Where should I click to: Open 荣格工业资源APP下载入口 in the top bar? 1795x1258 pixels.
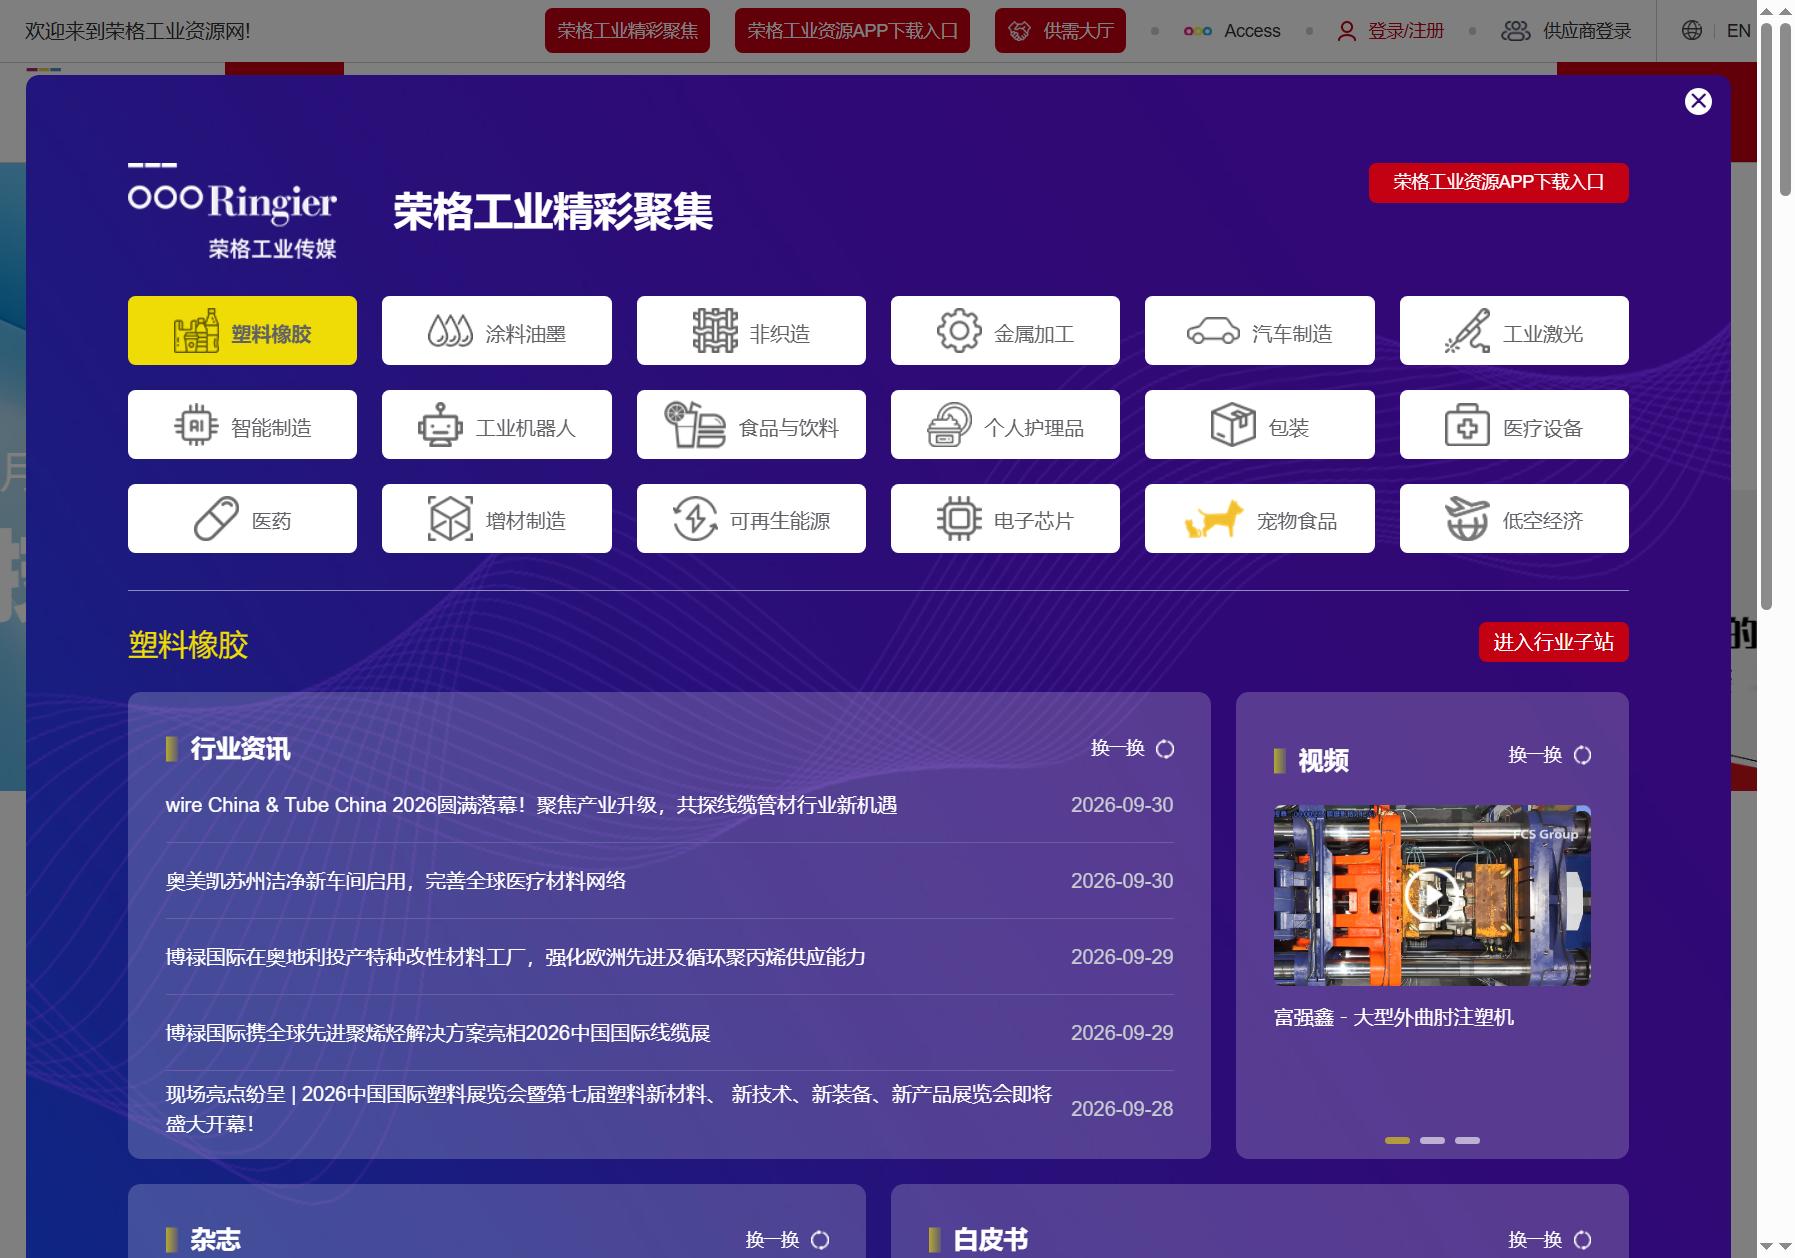[x=852, y=31]
